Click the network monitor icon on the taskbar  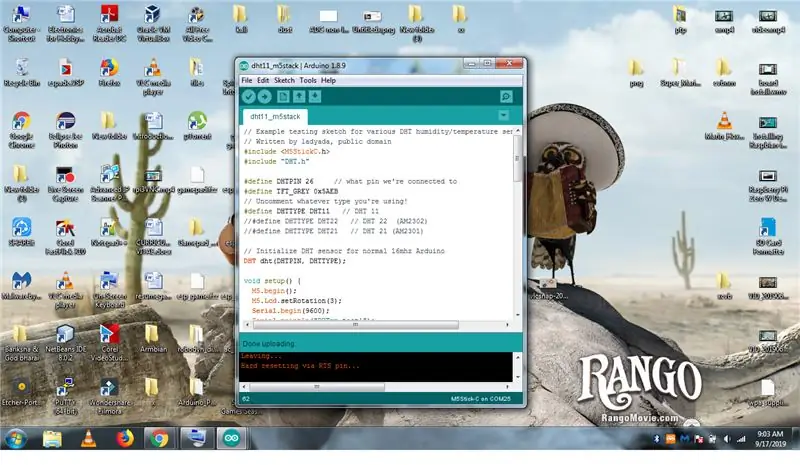[x=195, y=438]
